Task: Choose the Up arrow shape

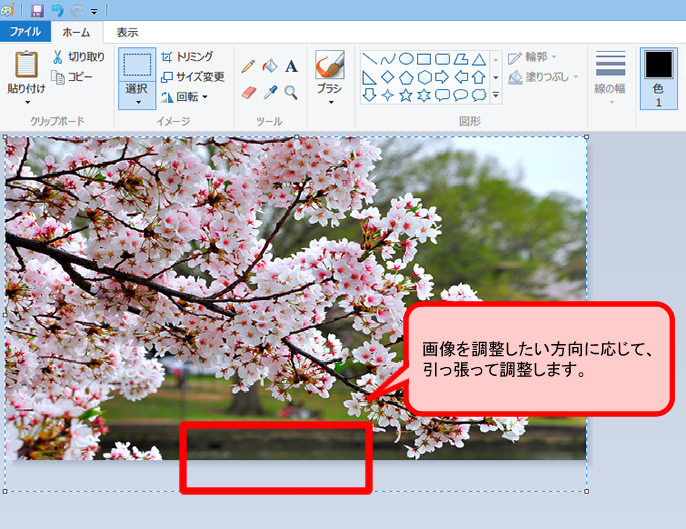Action: (479, 77)
